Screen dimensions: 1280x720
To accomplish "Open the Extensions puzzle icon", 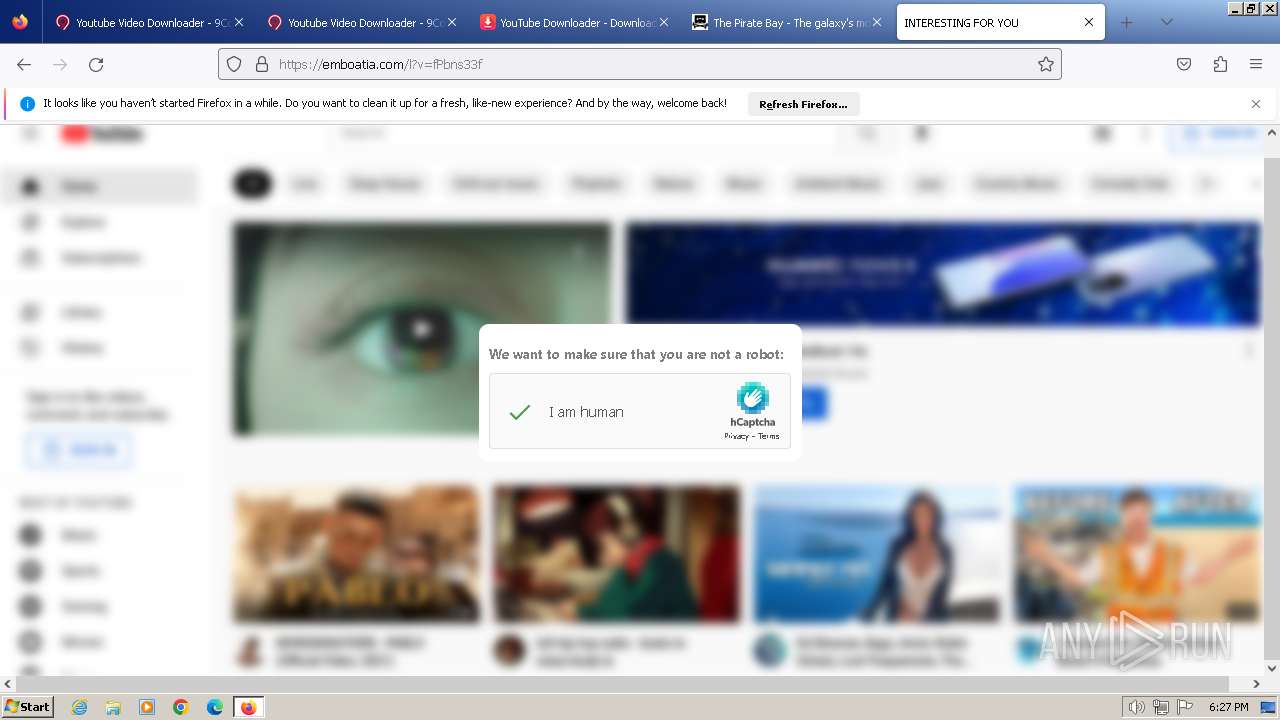I will point(1220,64).
